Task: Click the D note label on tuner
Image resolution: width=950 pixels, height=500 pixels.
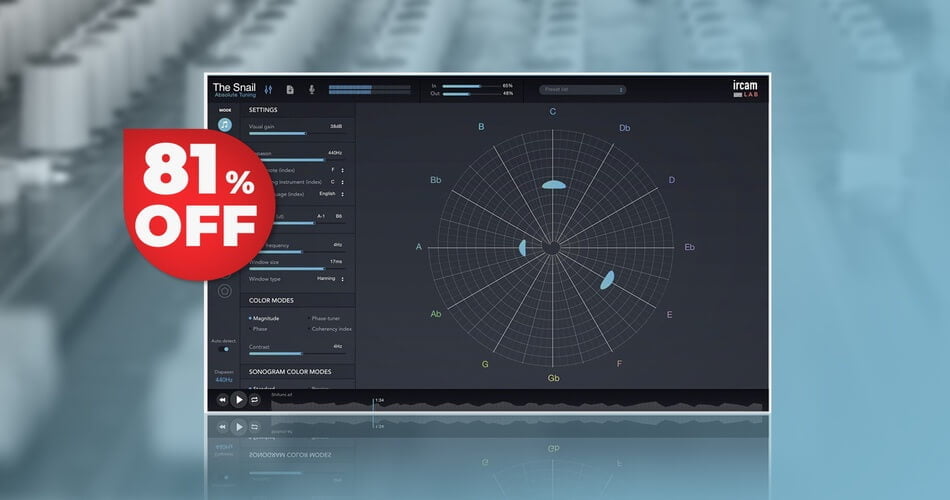Action: pyautogui.click(x=671, y=180)
